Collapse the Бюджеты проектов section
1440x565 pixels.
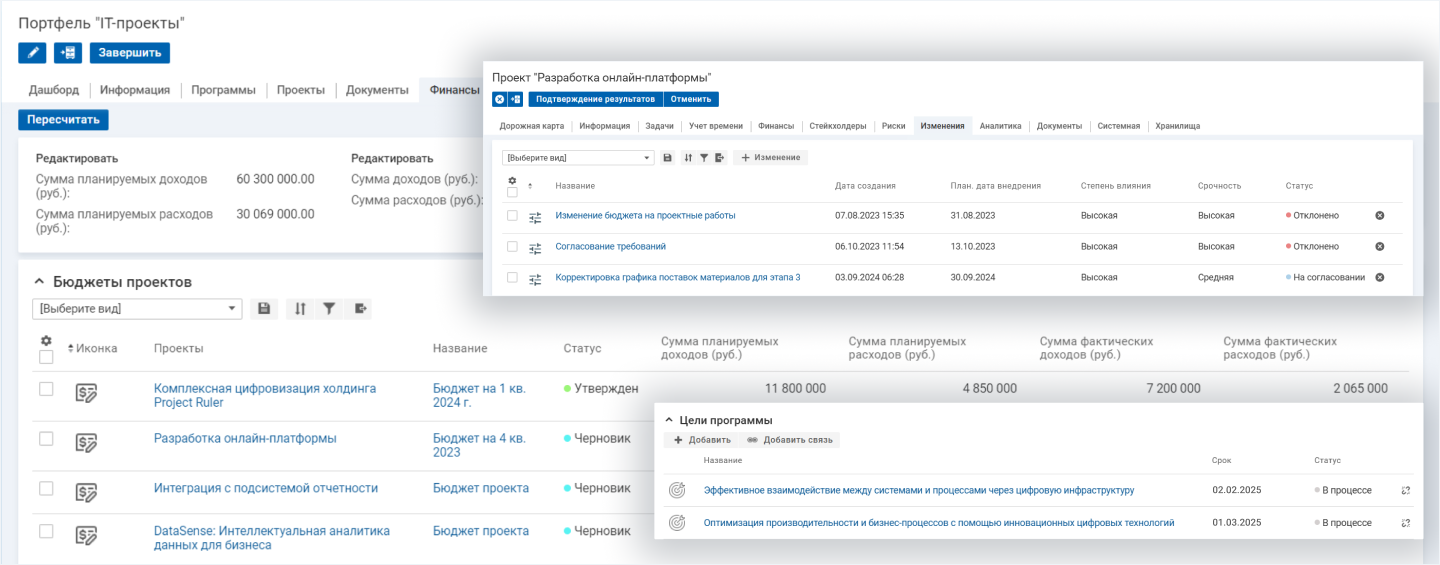39,283
